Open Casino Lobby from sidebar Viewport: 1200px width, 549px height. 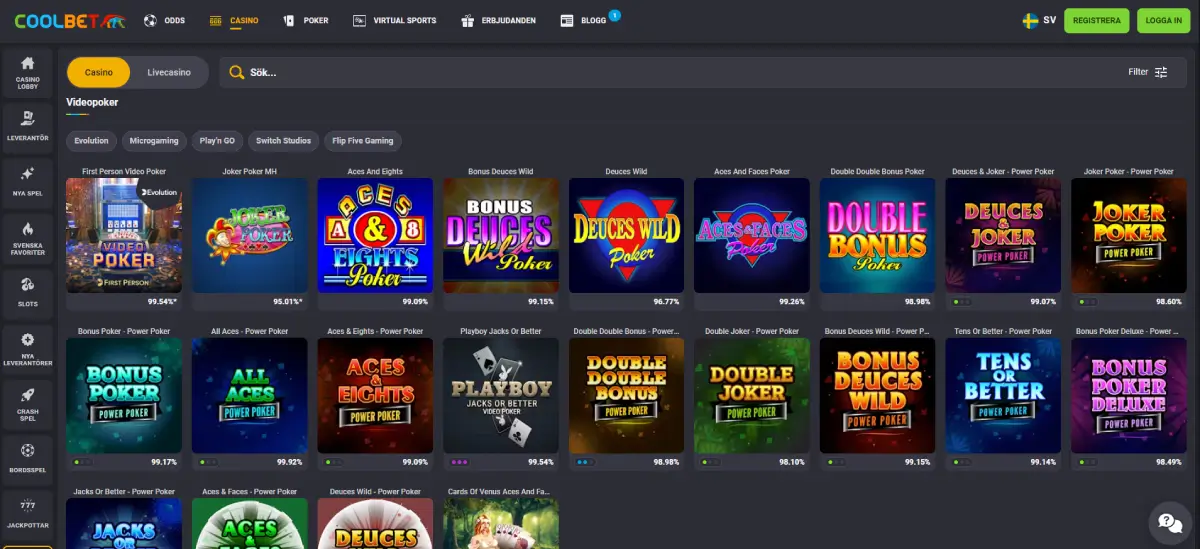27,72
